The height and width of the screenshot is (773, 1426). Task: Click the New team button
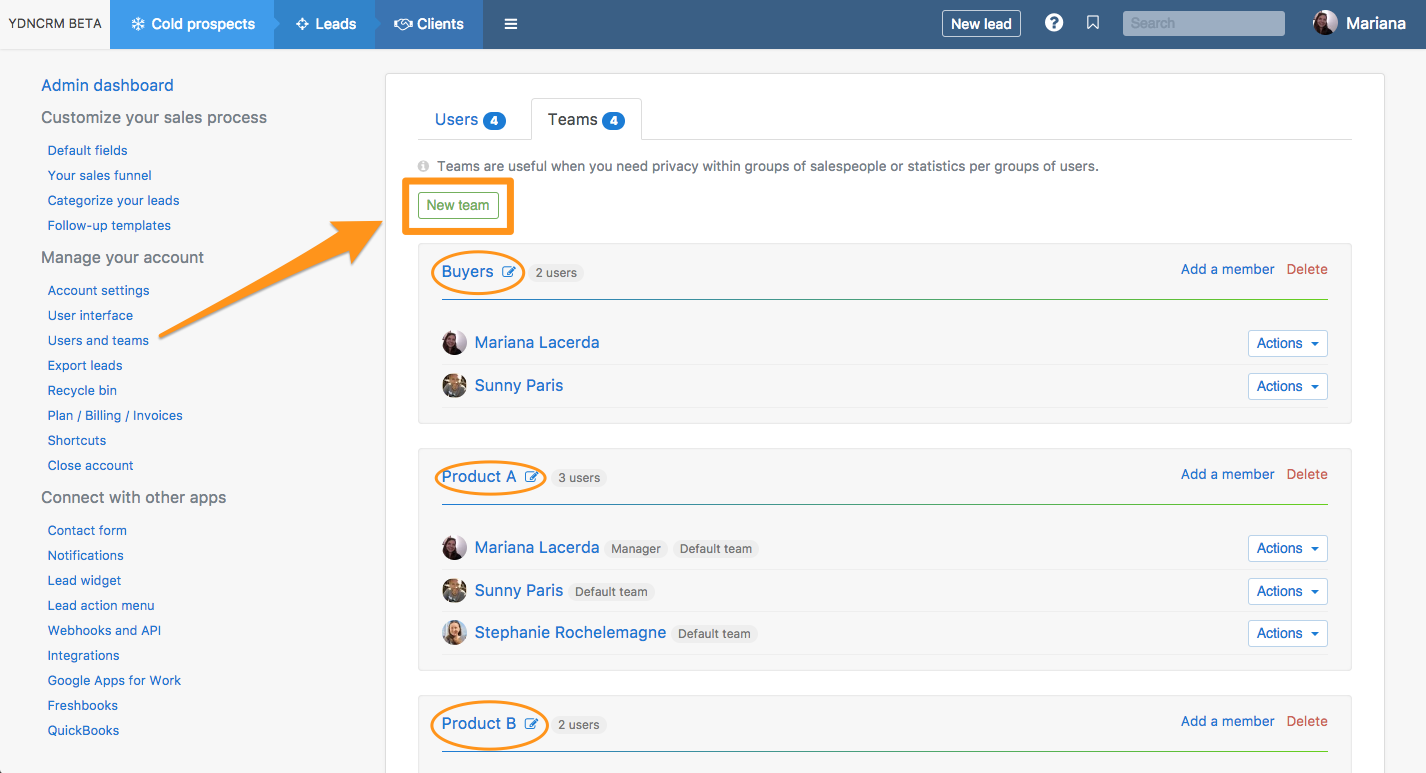(458, 205)
